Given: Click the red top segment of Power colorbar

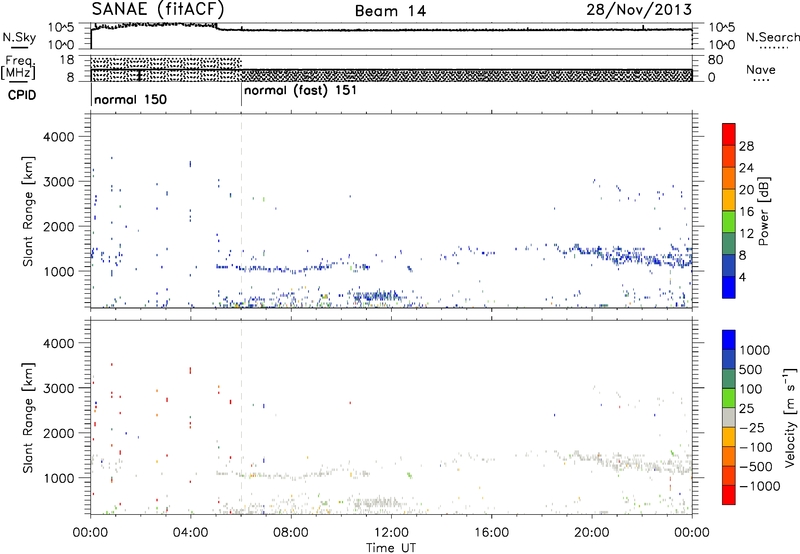Looking at the screenshot, I should 729,134.
